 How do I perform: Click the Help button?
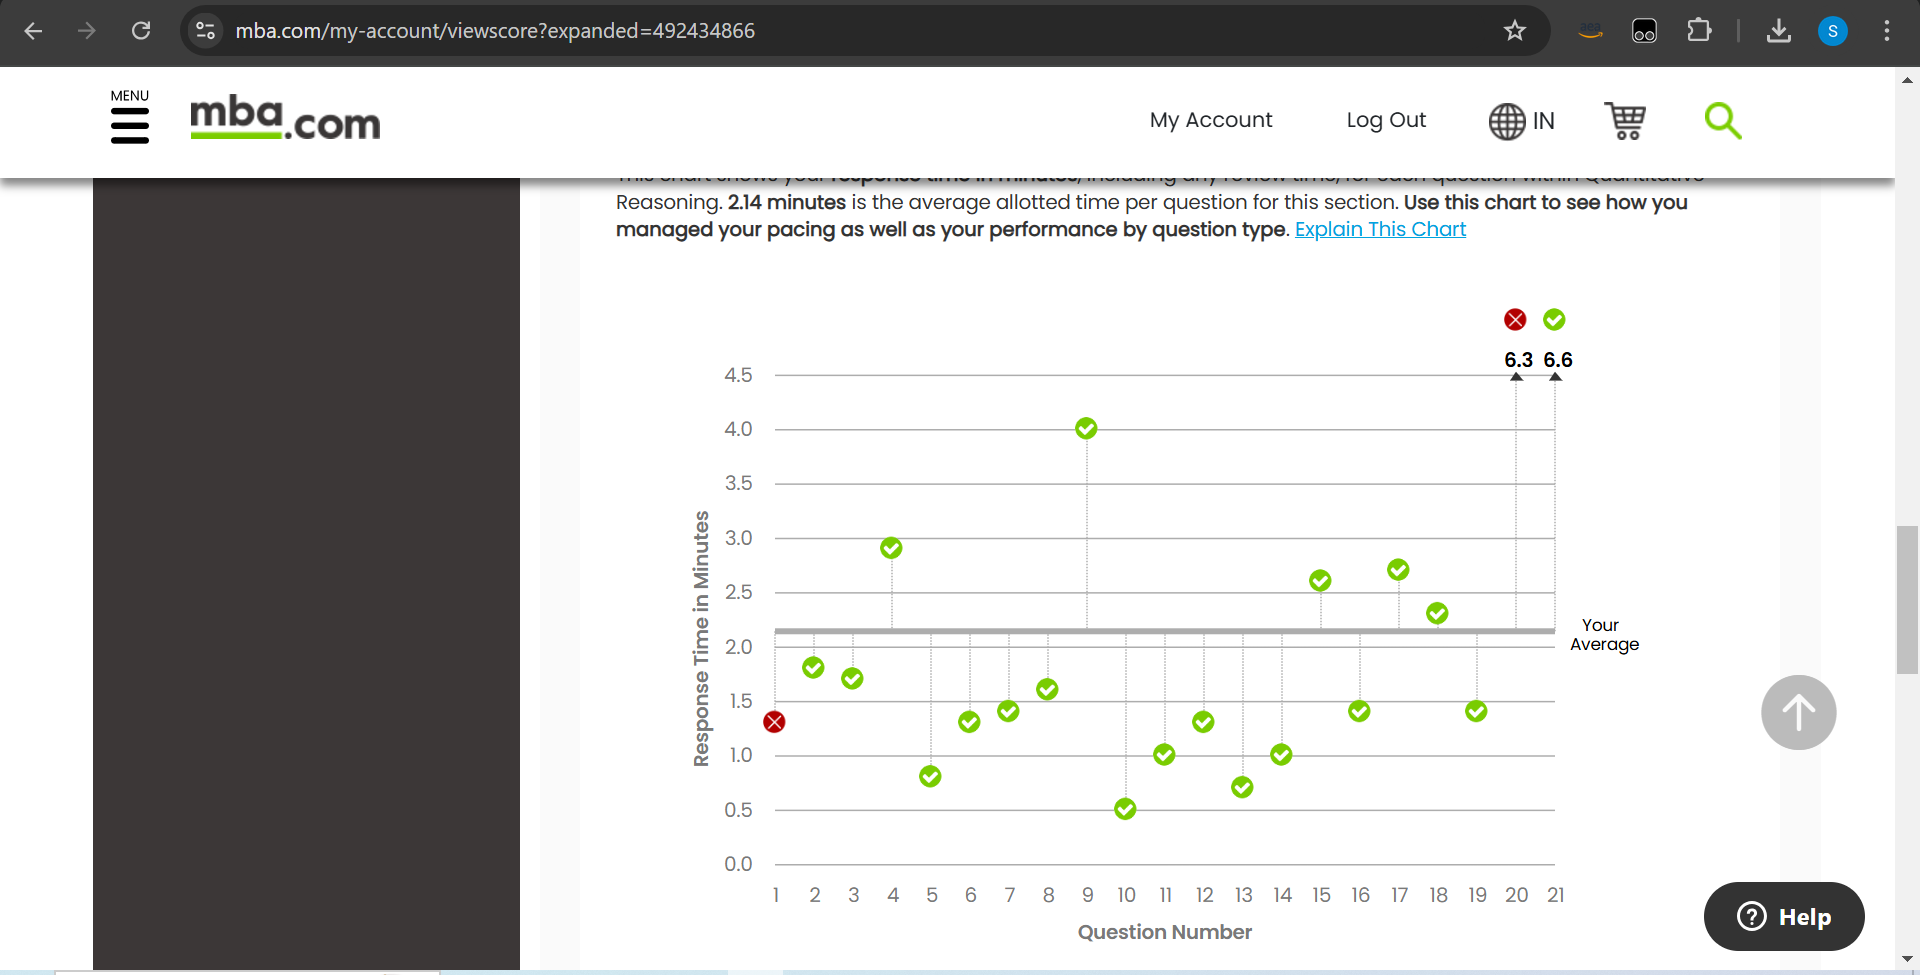(x=1784, y=916)
